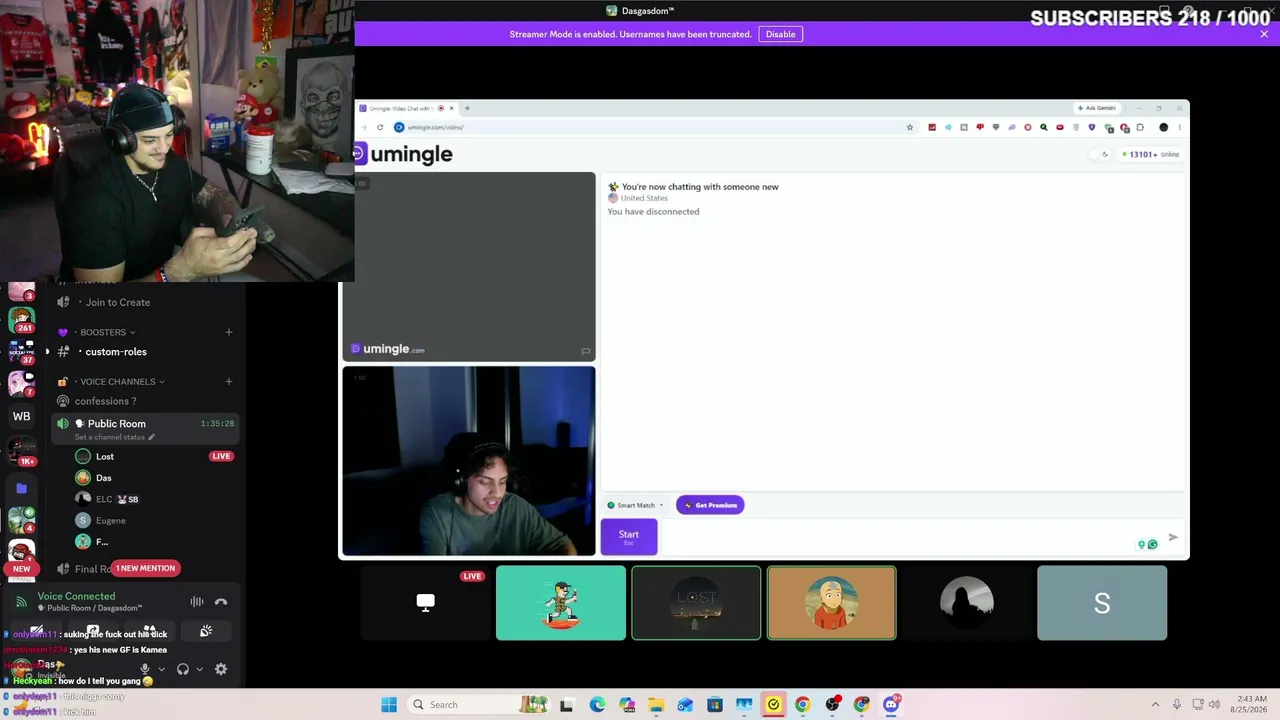Show hidden system tray icons
Screen dimensions: 1280x720
(1155, 704)
